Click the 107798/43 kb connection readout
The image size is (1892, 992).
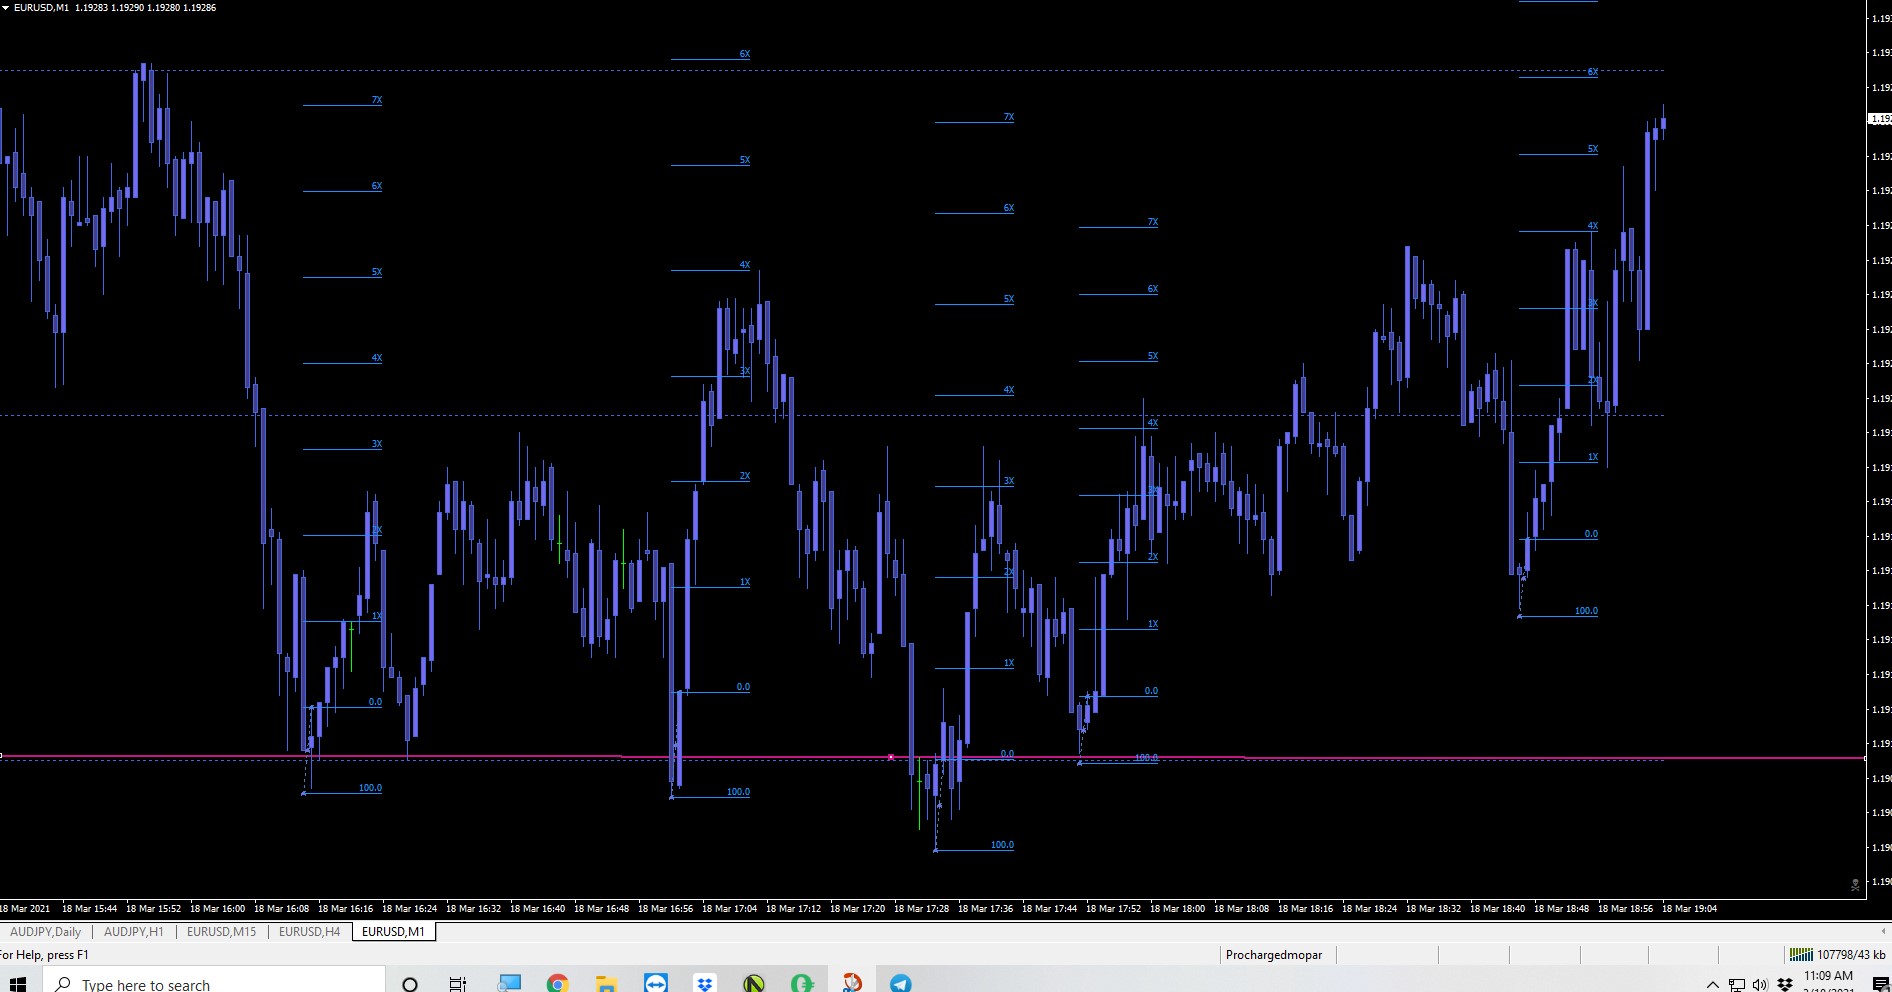click(x=1851, y=955)
